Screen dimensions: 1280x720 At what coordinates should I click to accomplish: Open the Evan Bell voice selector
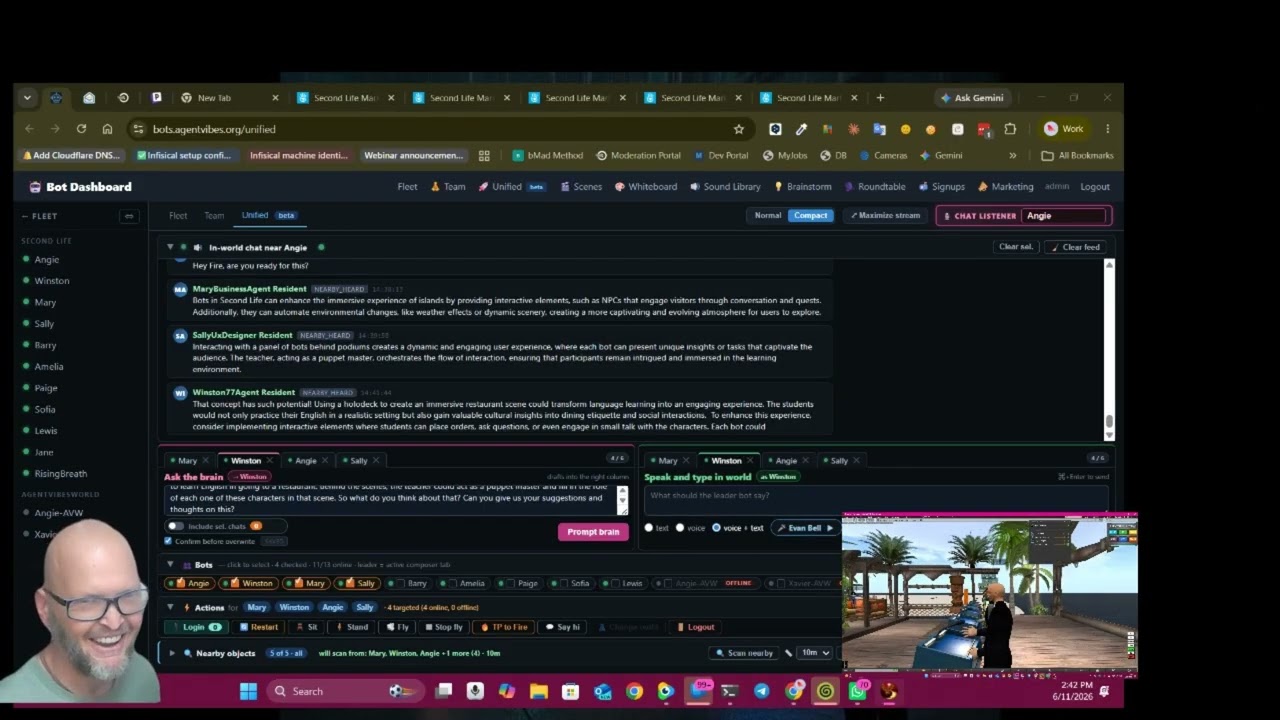tap(804, 528)
